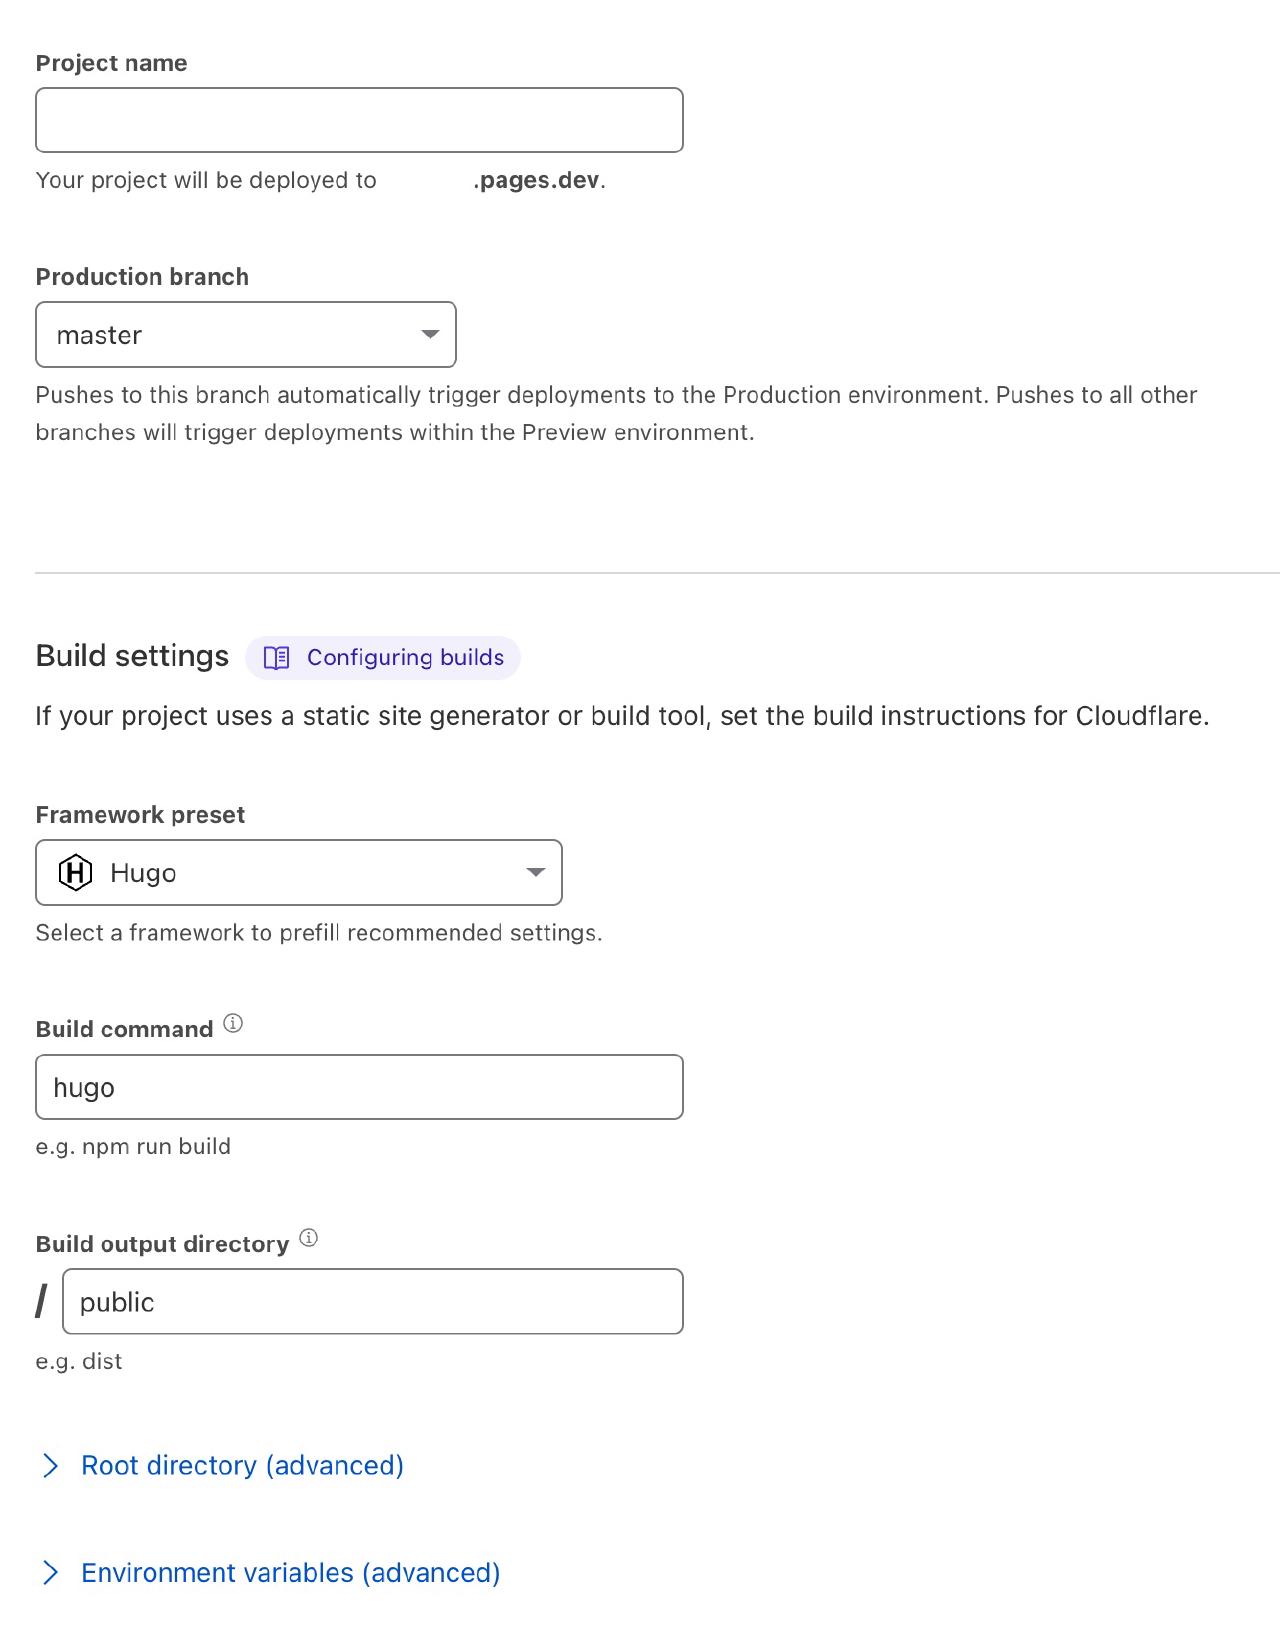Click the Build output directory info icon
This screenshot has height=1625, width=1280.
pyautogui.click(x=309, y=1238)
